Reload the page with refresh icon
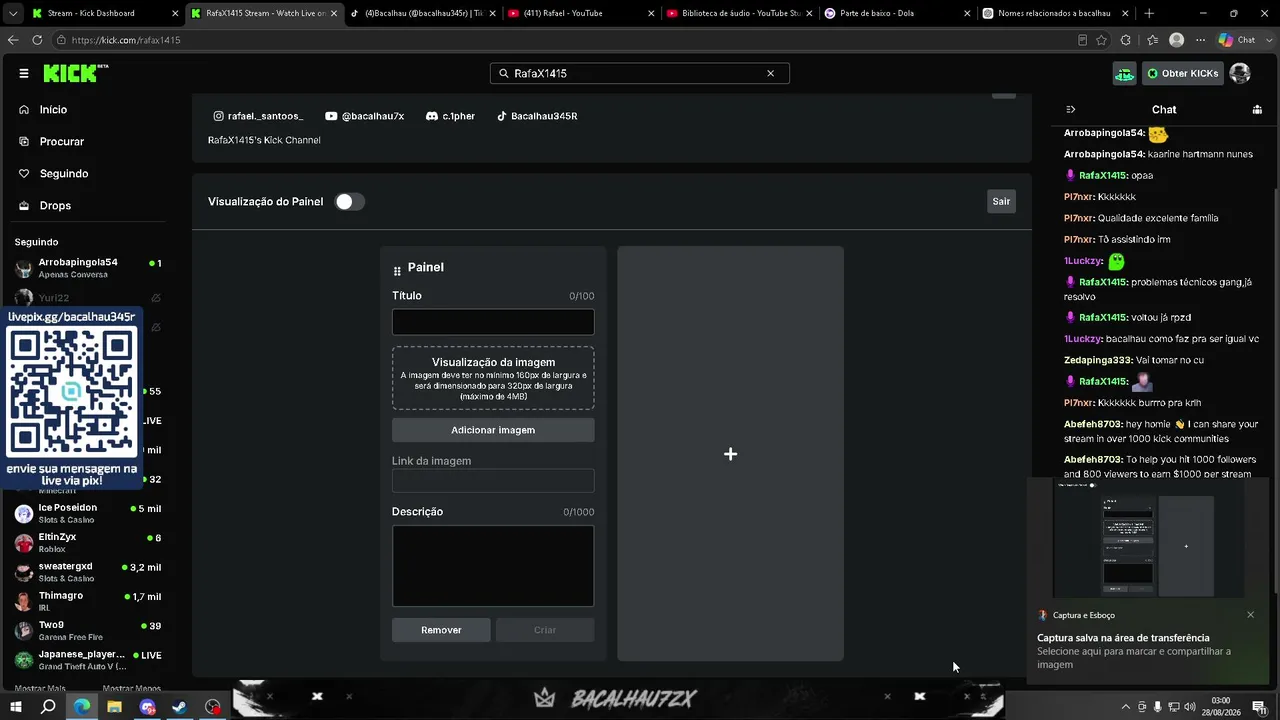Screen dimensions: 1280x720 37,40
